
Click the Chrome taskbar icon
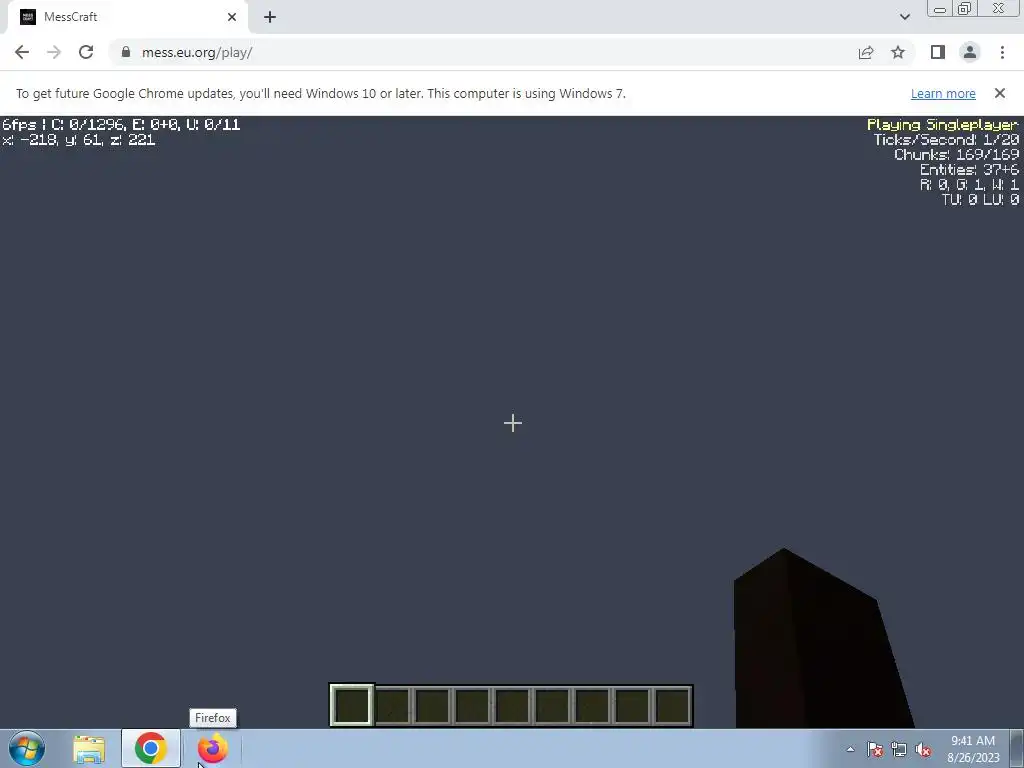coord(150,748)
